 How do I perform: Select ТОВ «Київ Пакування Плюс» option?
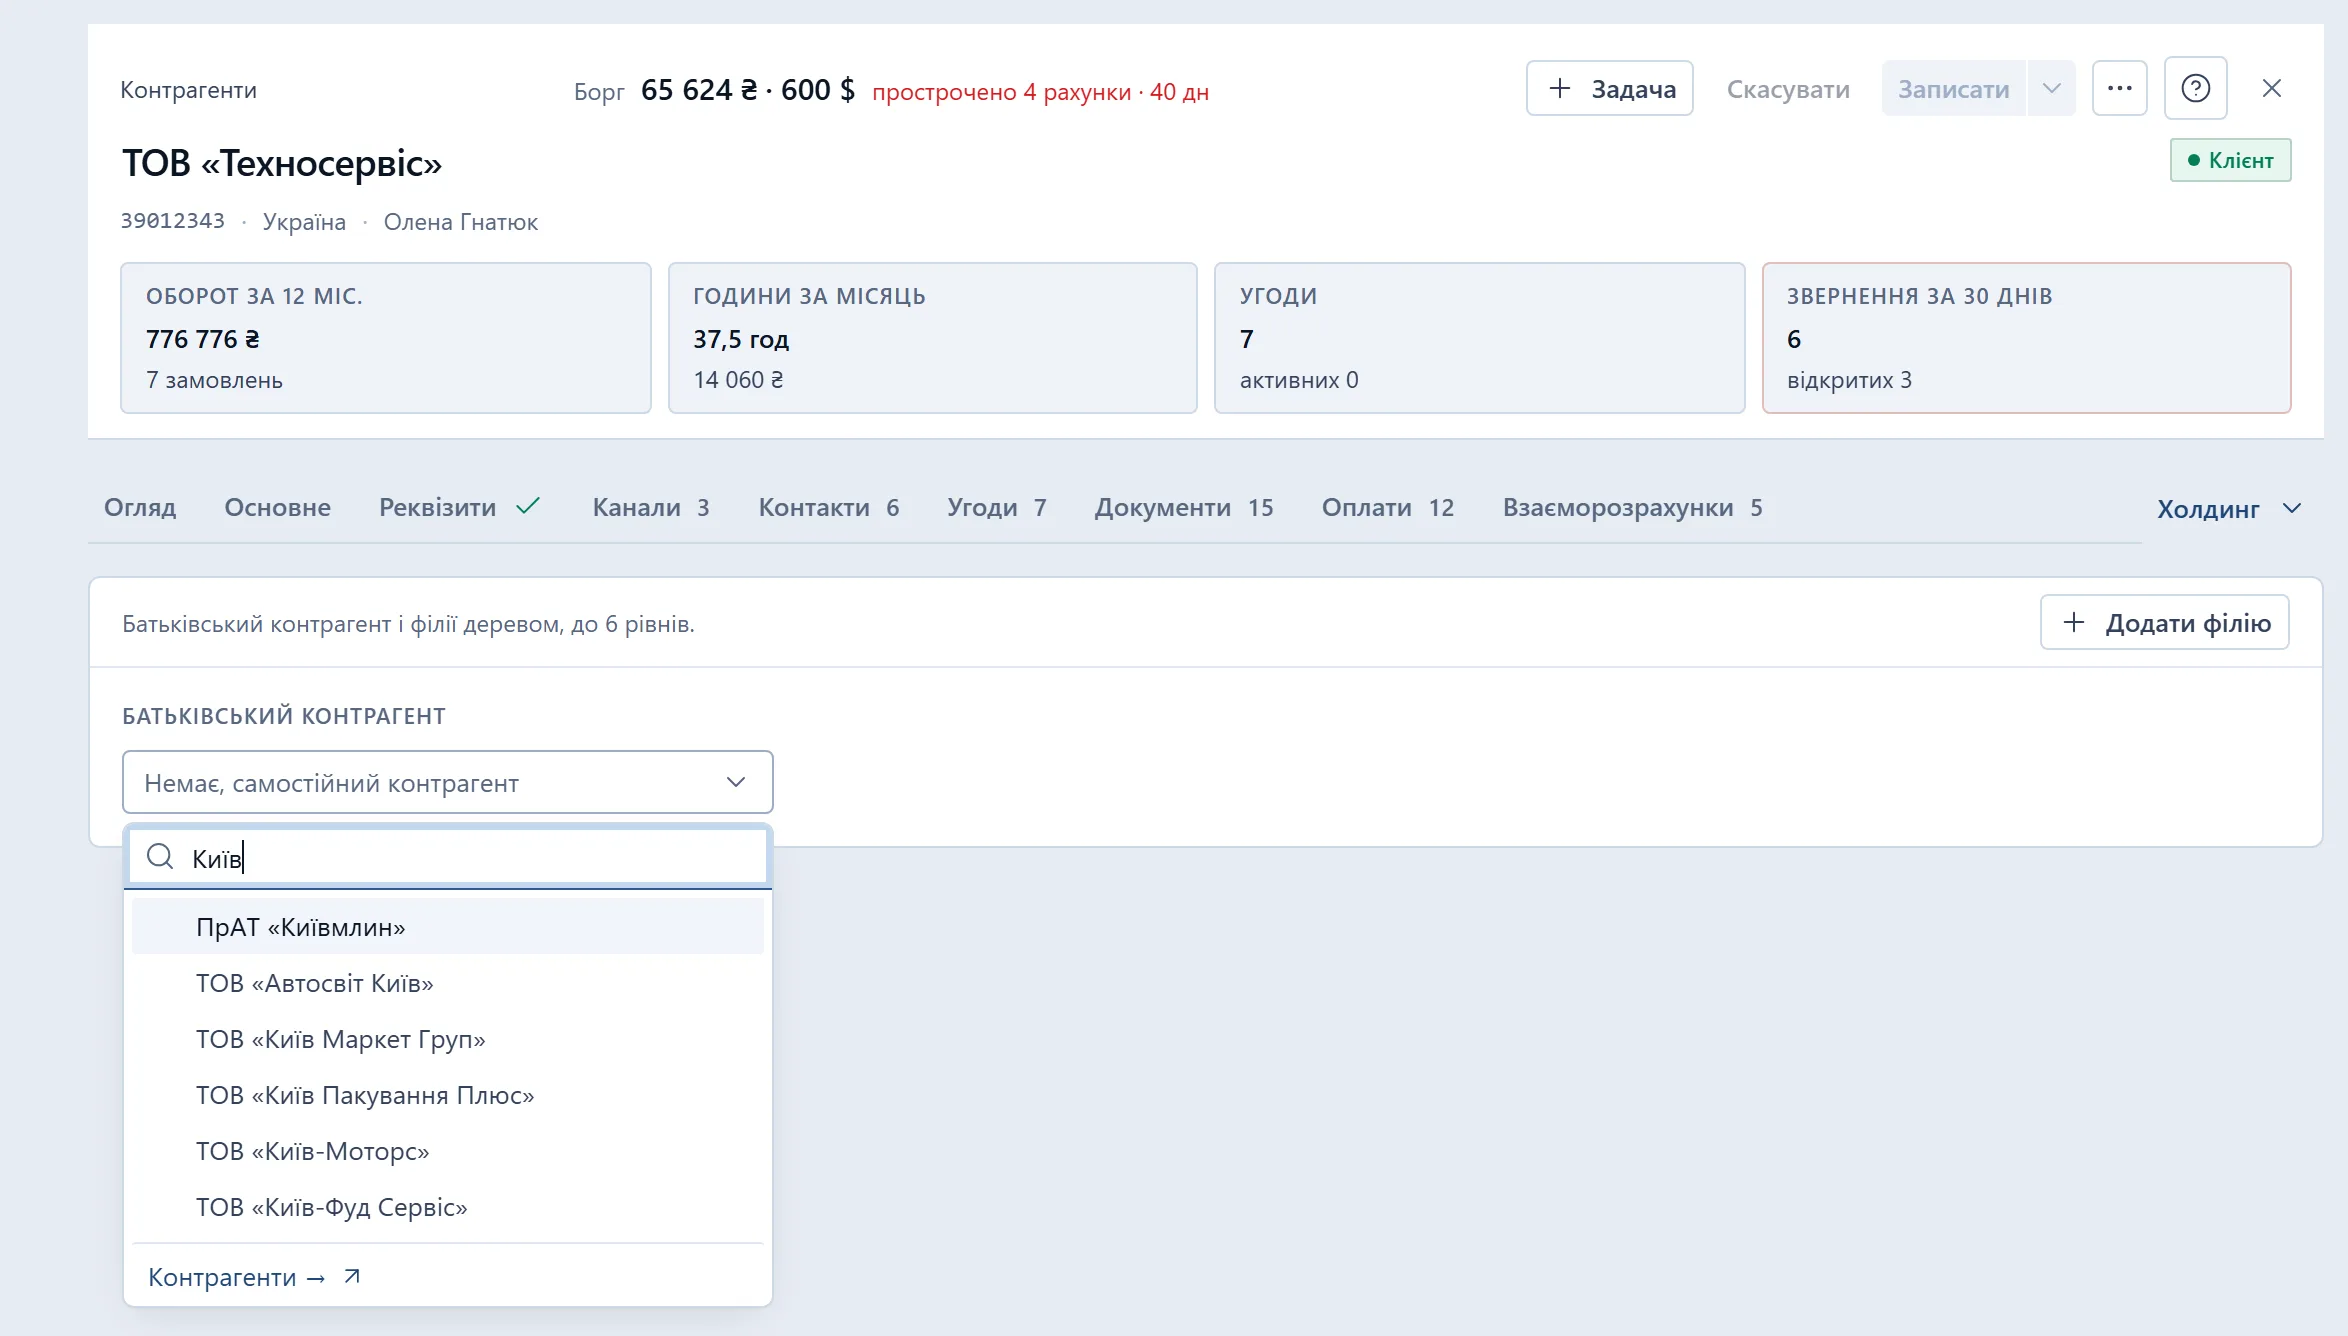pos(447,1094)
